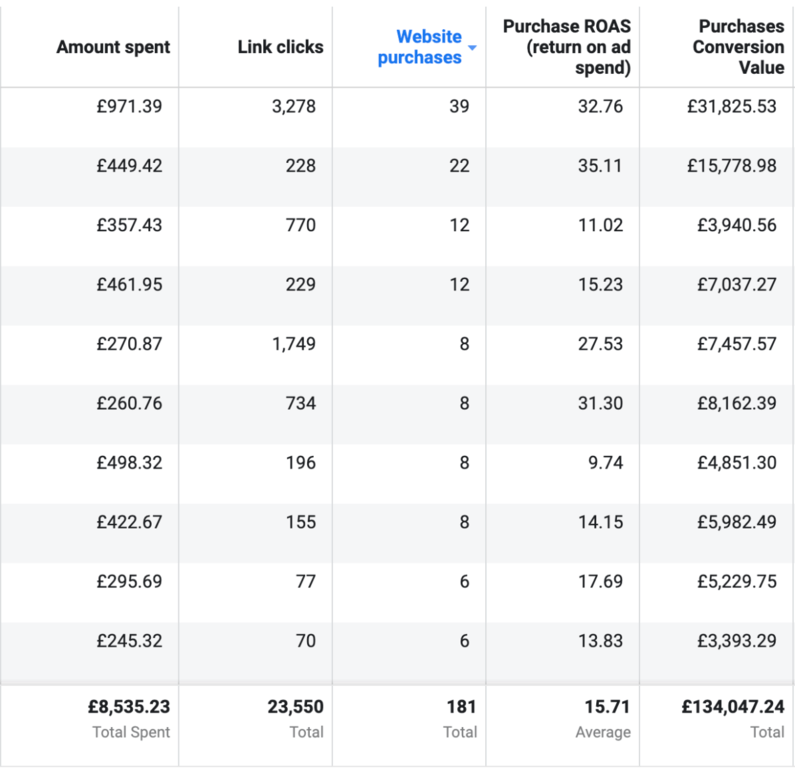The image size is (795, 771).
Task: Click the £8,535.23 Total Spent summary
Action: pyautogui.click(x=128, y=708)
